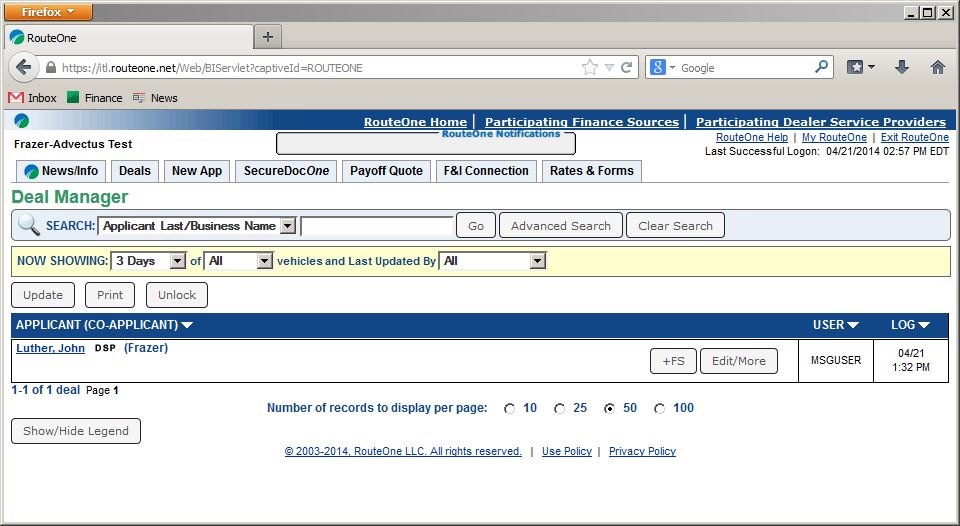Open the RouteOne LLC copyright link

(403, 451)
